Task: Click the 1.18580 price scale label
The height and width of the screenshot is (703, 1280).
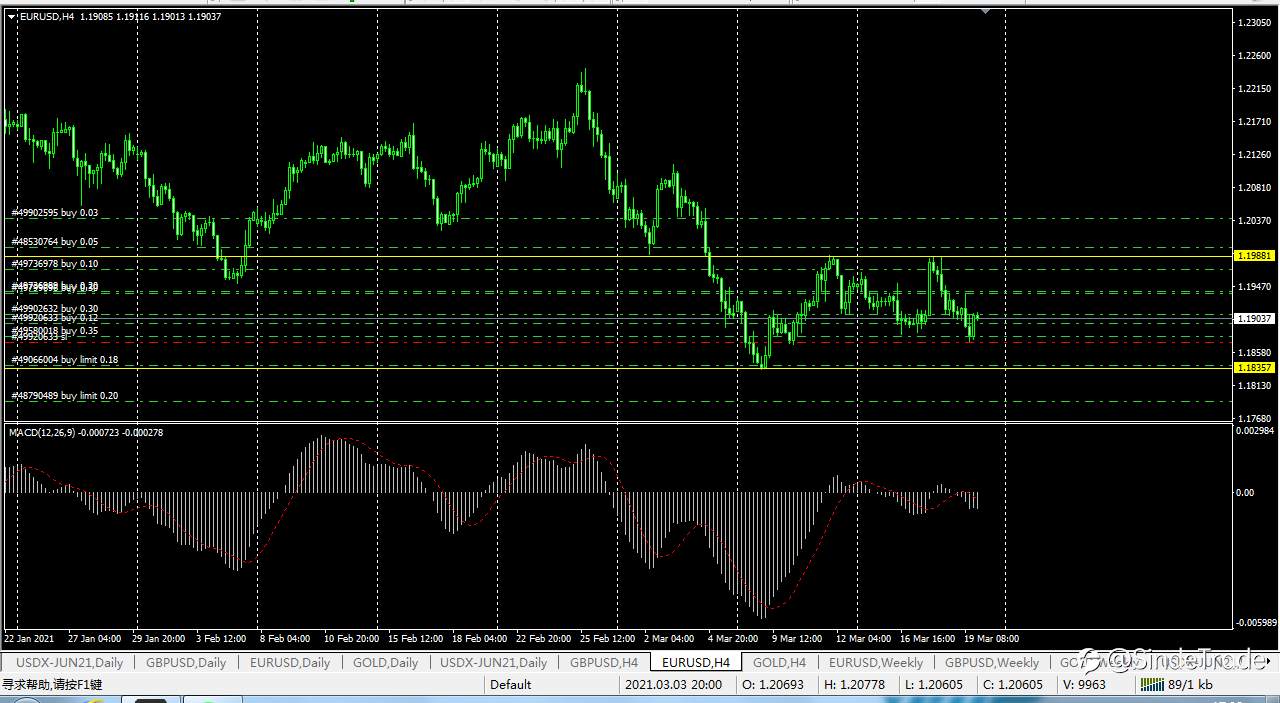Action: pos(1255,353)
